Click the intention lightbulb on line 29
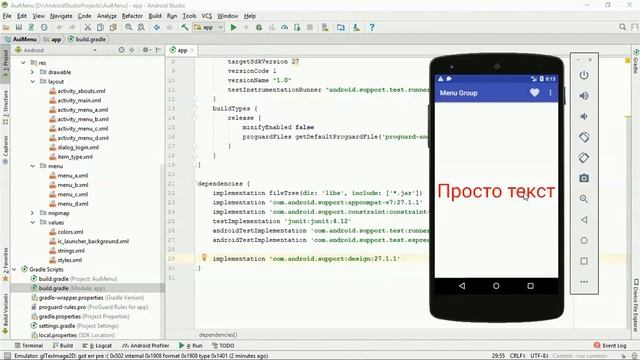The width and height of the screenshot is (640, 360). (204, 258)
